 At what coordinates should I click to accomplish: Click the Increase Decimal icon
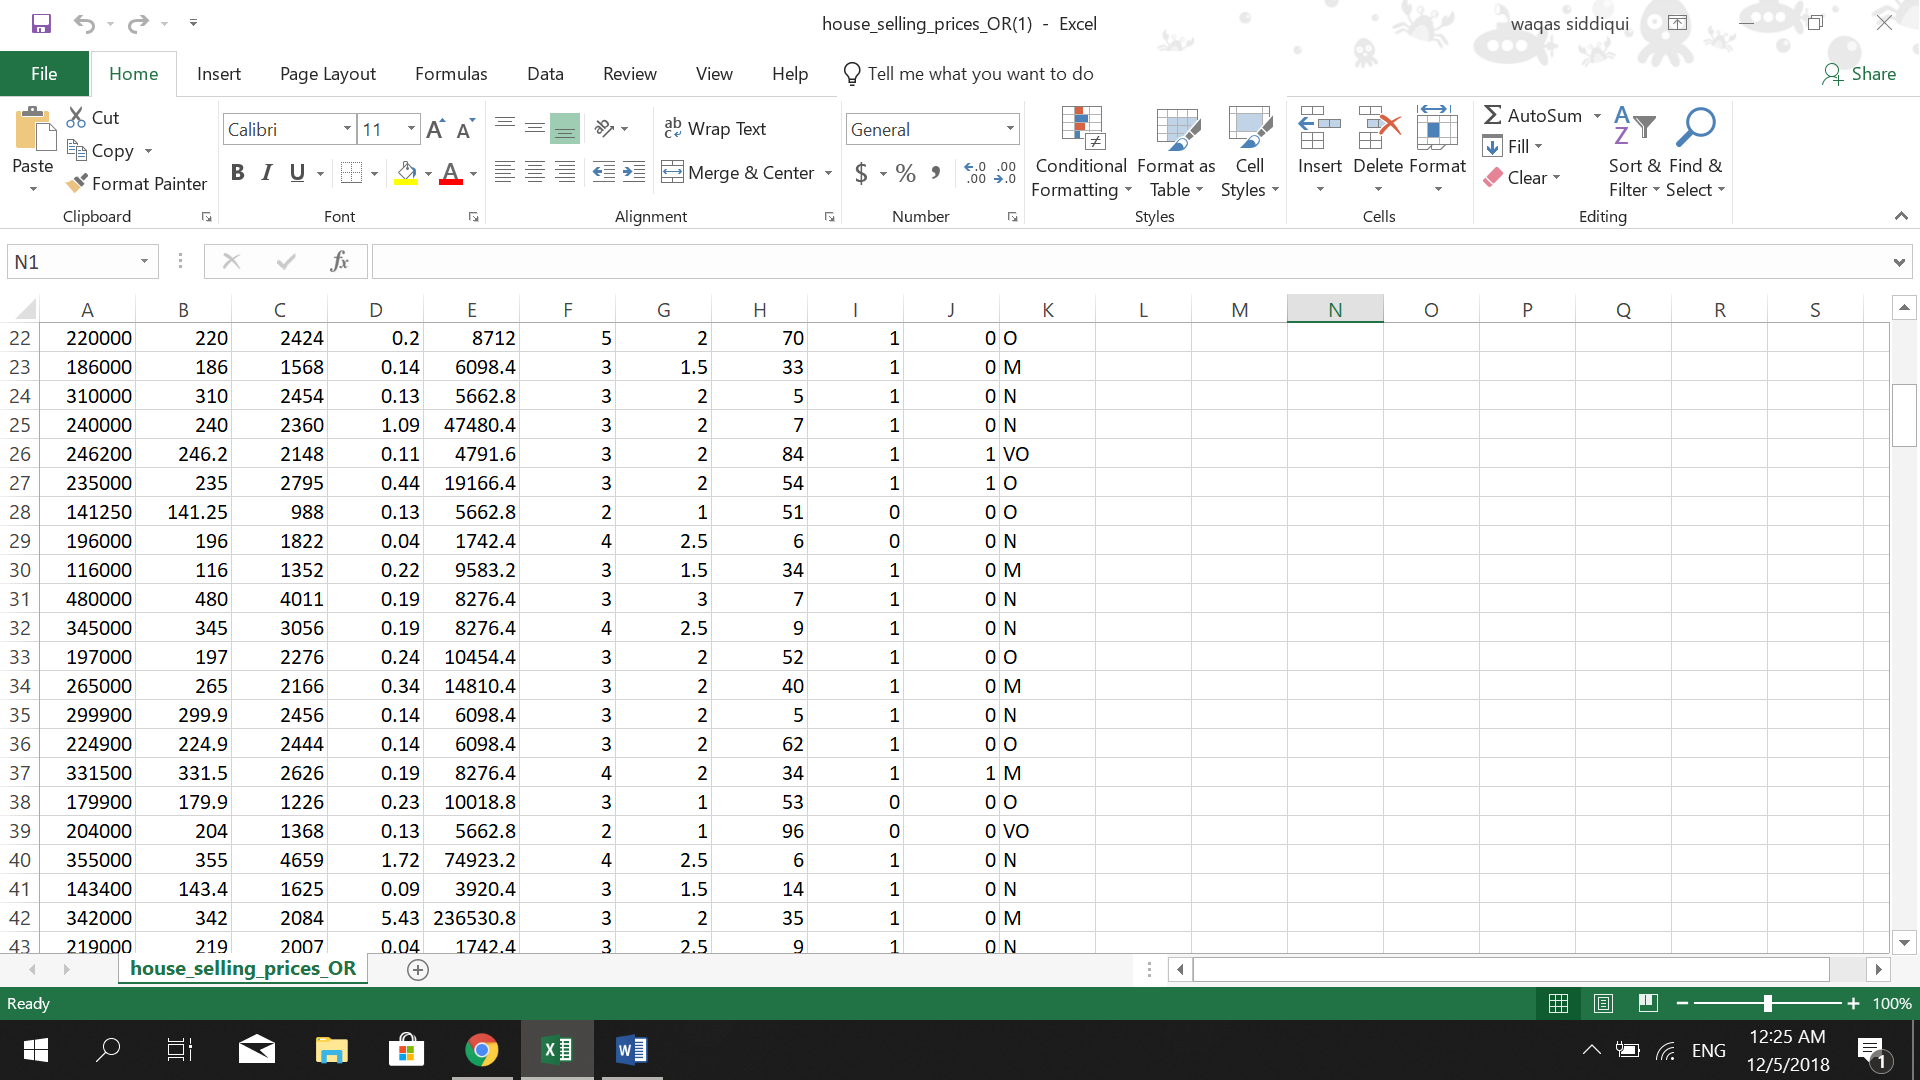974,173
